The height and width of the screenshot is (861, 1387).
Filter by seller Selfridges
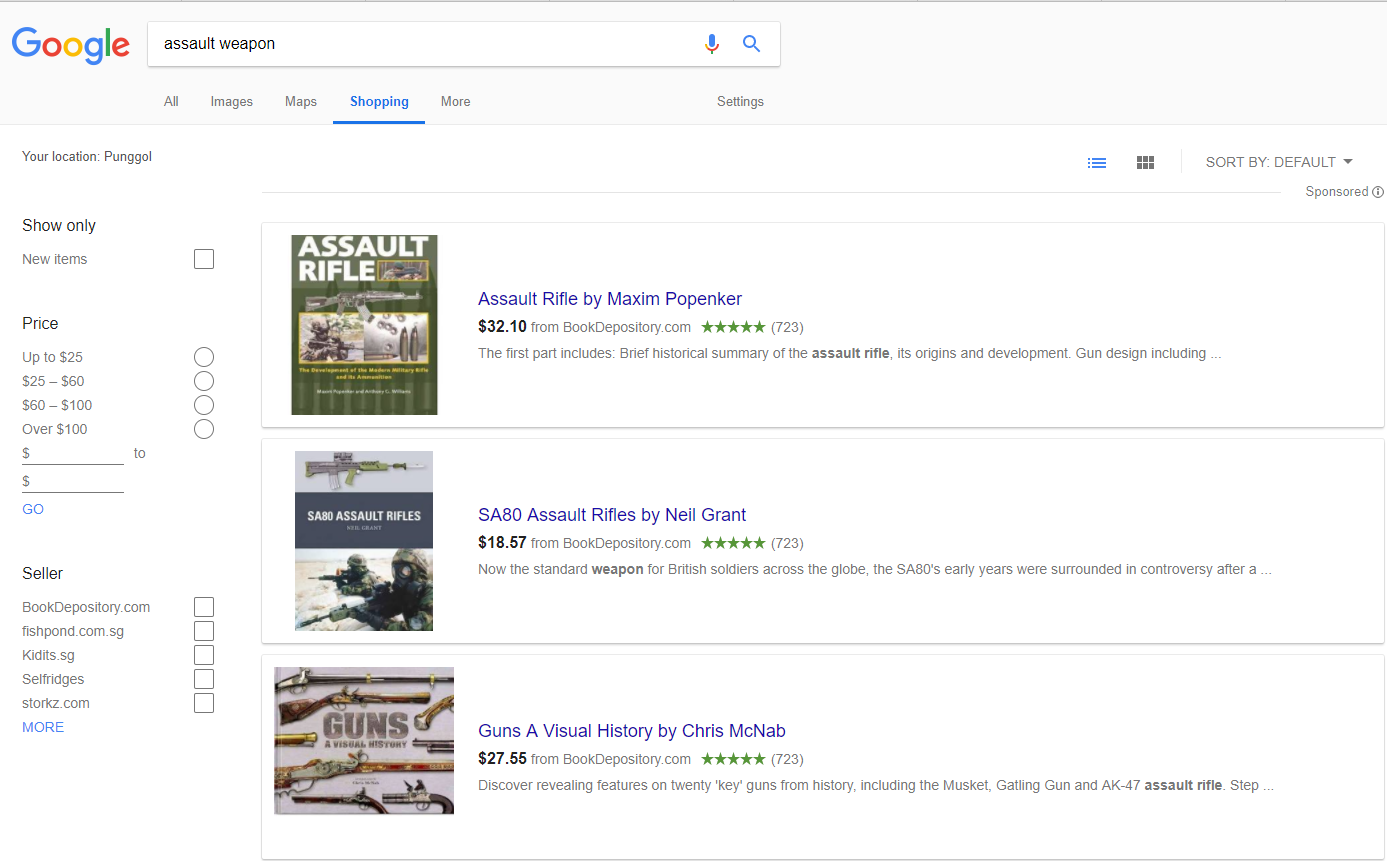204,679
